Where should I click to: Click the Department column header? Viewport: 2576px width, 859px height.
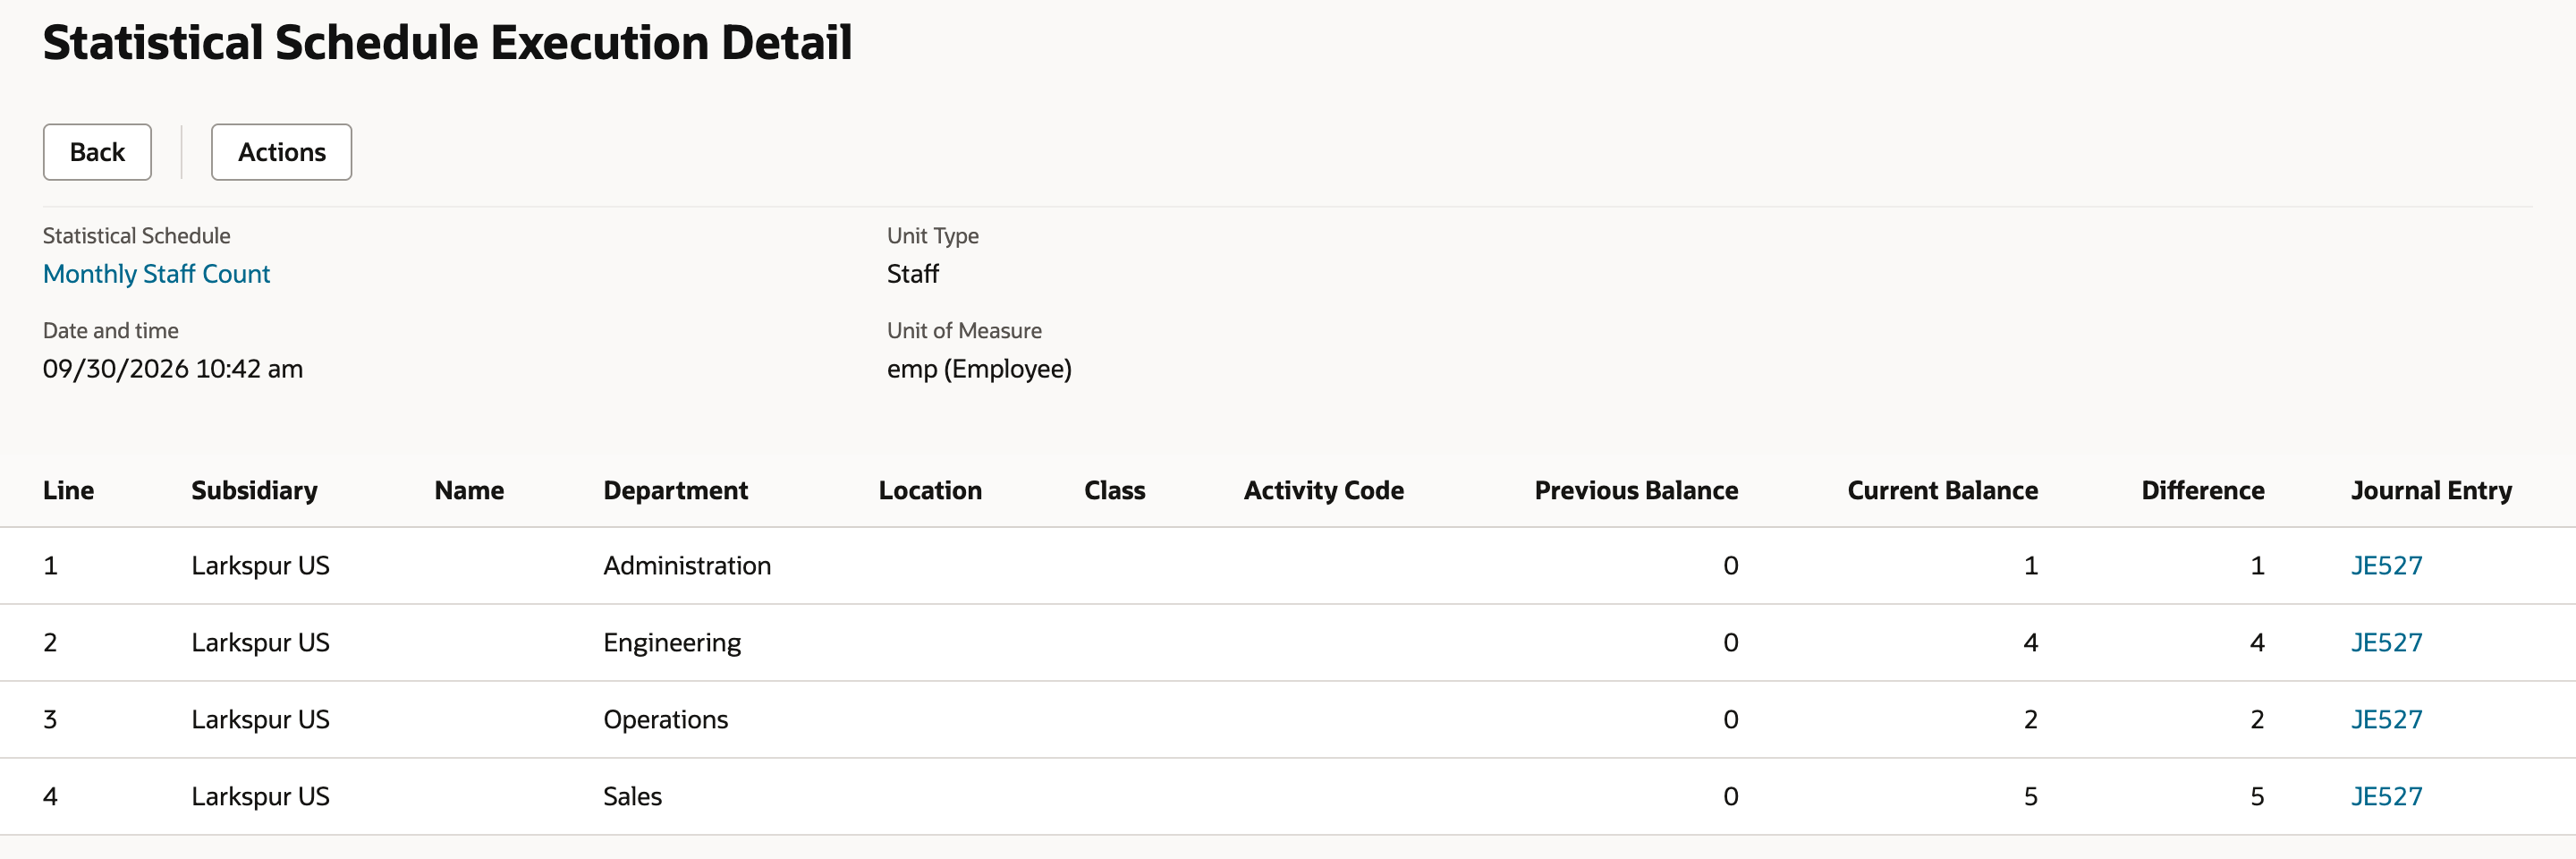coord(675,491)
